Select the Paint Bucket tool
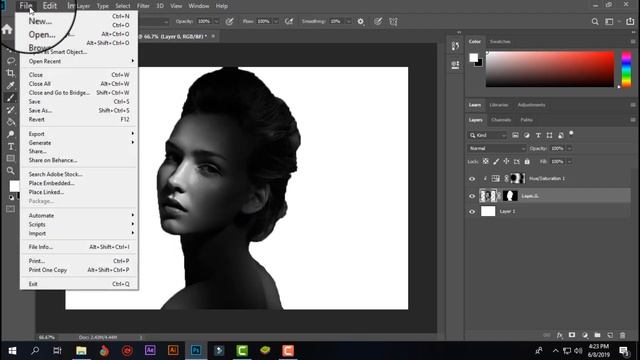Viewport: 640px width, 360px height. 11,122
